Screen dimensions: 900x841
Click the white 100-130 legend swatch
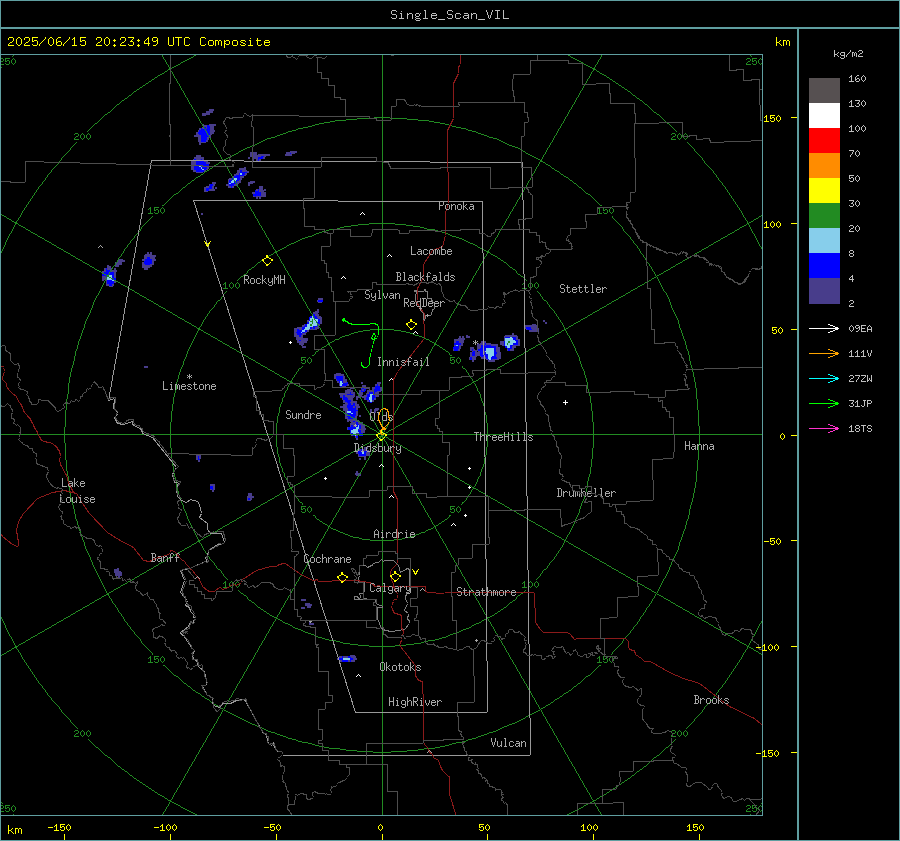click(824, 116)
